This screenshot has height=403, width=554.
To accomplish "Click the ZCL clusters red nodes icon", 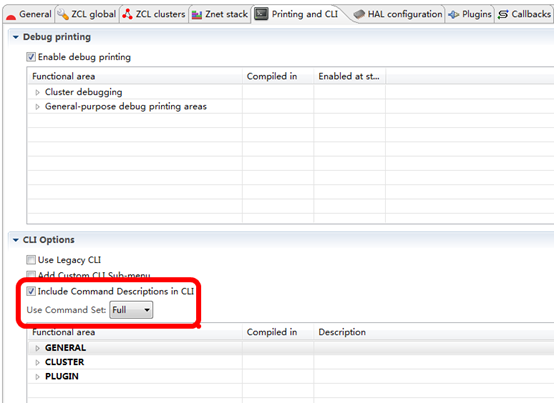I will point(127,14).
